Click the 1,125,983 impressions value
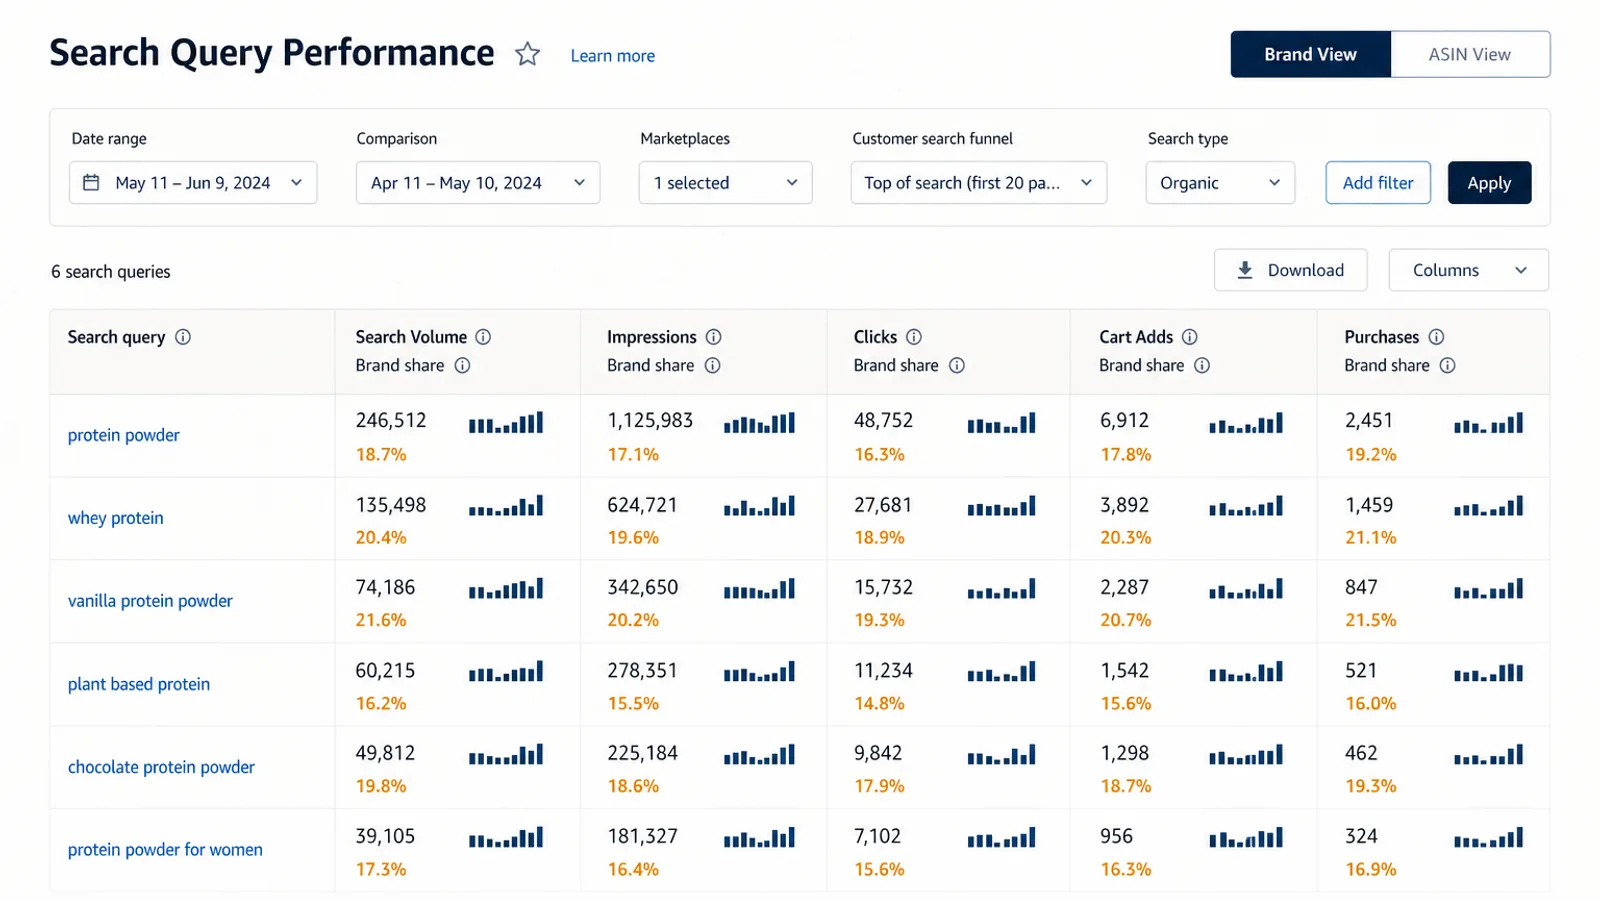The width and height of the screenshot is (1600, 900). [650, 421]
